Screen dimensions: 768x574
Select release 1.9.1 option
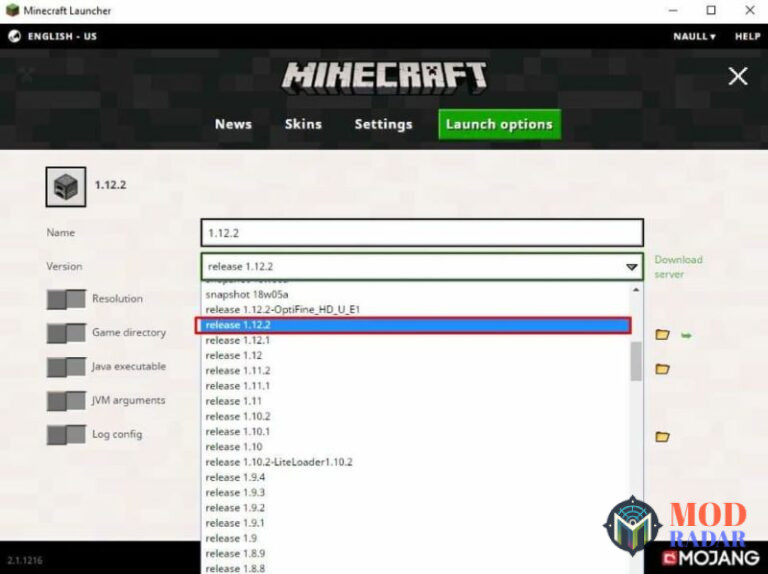(416, 523)
